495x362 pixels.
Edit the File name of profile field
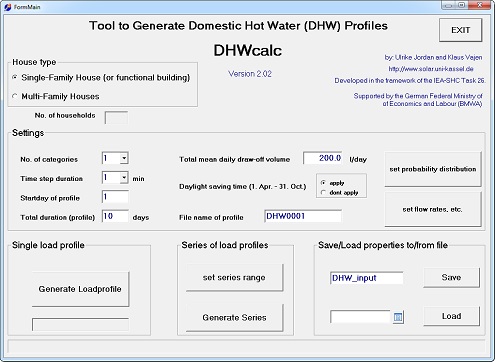[303, 216]
